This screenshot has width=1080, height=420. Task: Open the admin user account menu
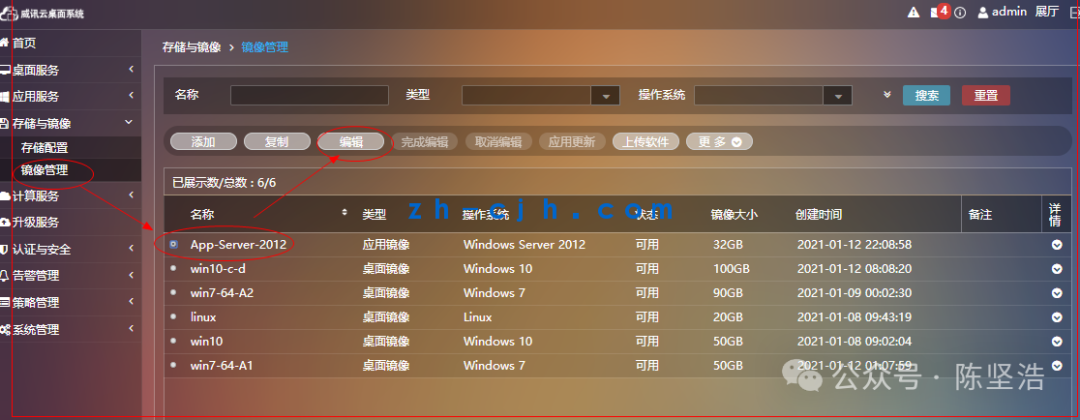click(1001, 12)
